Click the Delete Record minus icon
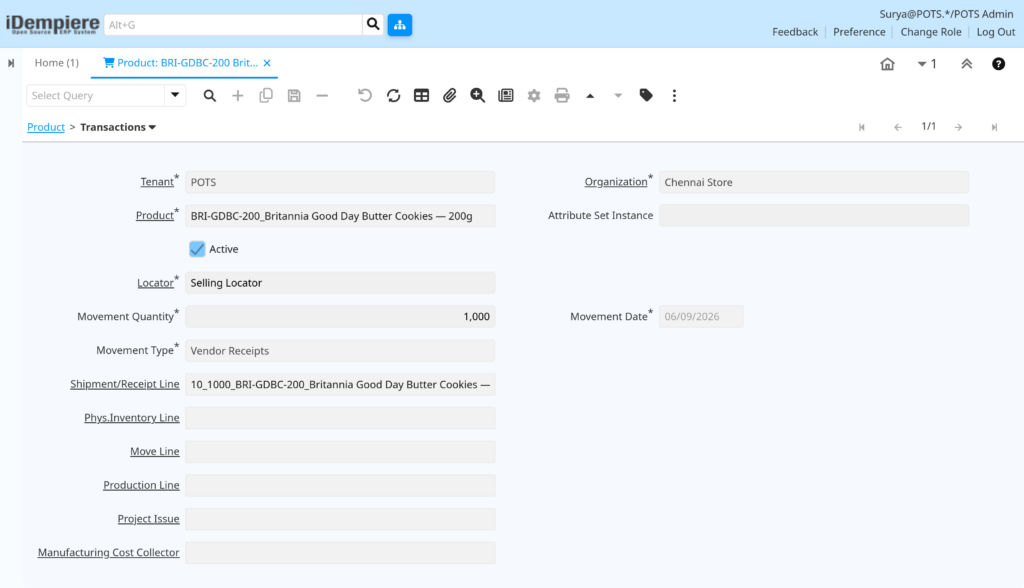 click(322, 95)
